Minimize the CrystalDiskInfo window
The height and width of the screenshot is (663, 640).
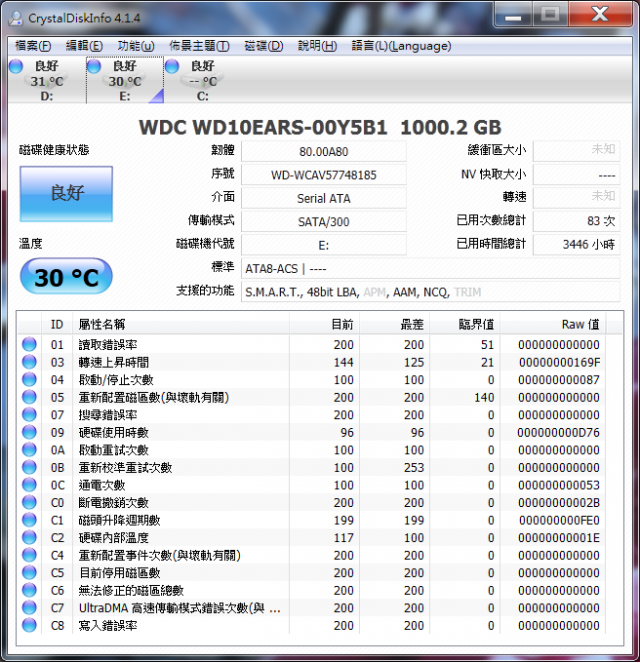pyautogui.click(x=513, y=15)
